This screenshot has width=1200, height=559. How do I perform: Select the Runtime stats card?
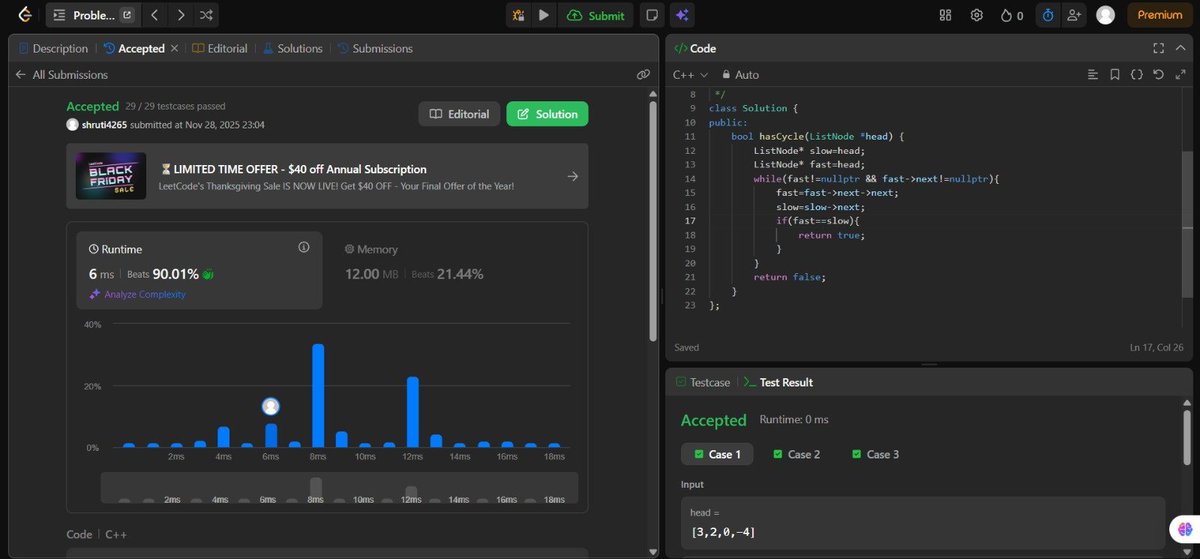point(200,270)
